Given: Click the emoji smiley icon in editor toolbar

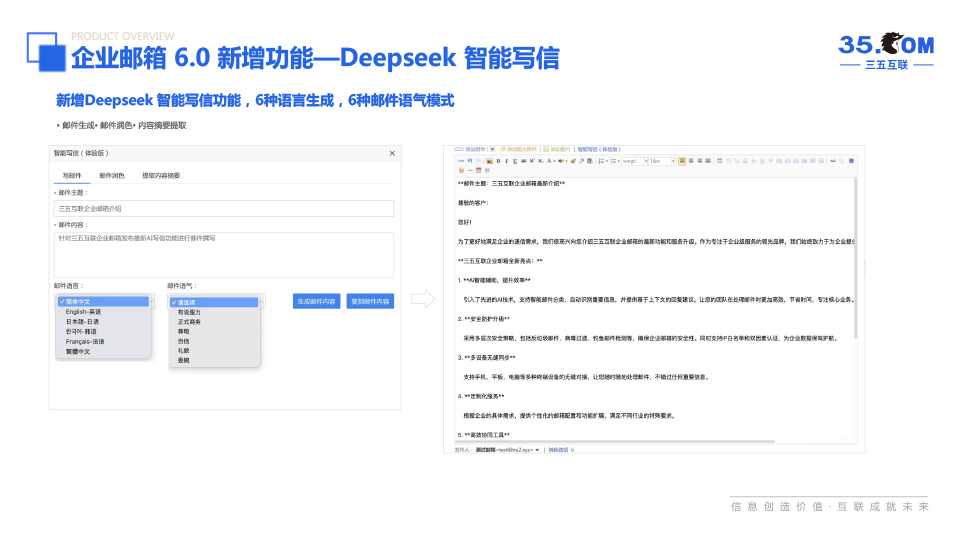Looking at the screenshot, I should (461, 170).
